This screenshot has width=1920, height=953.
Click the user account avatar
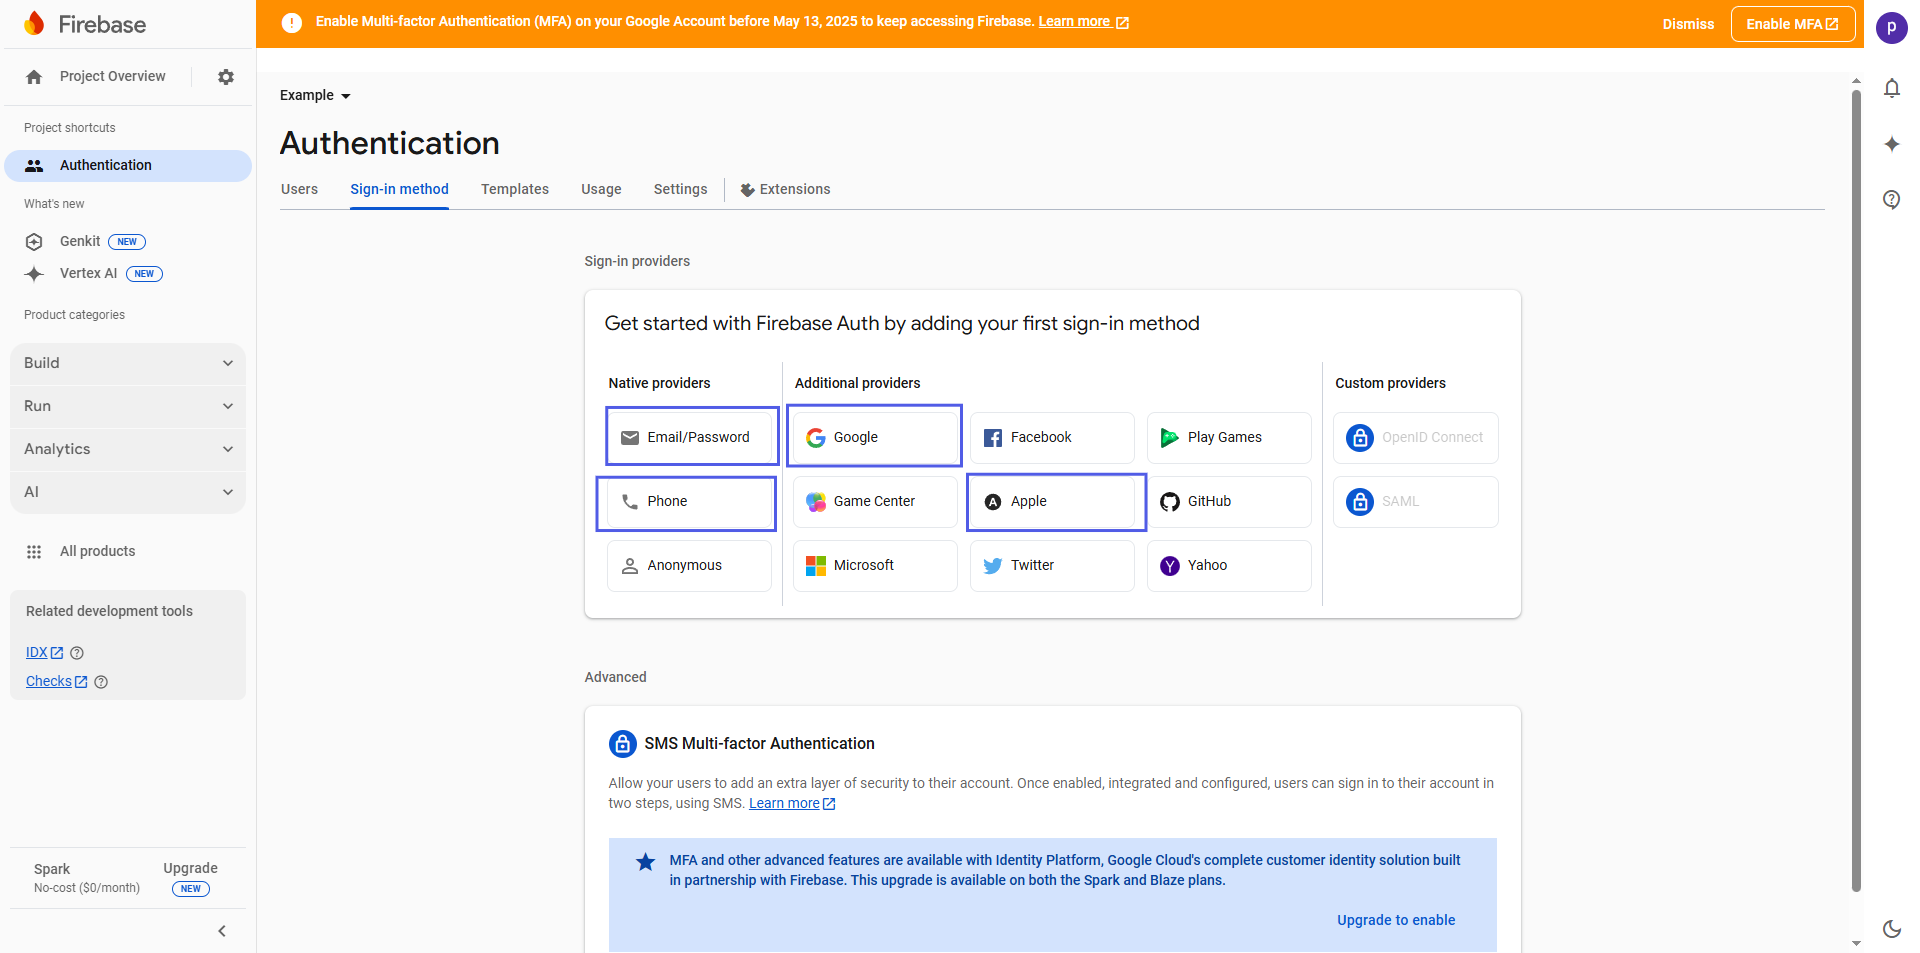point(1891,27)
